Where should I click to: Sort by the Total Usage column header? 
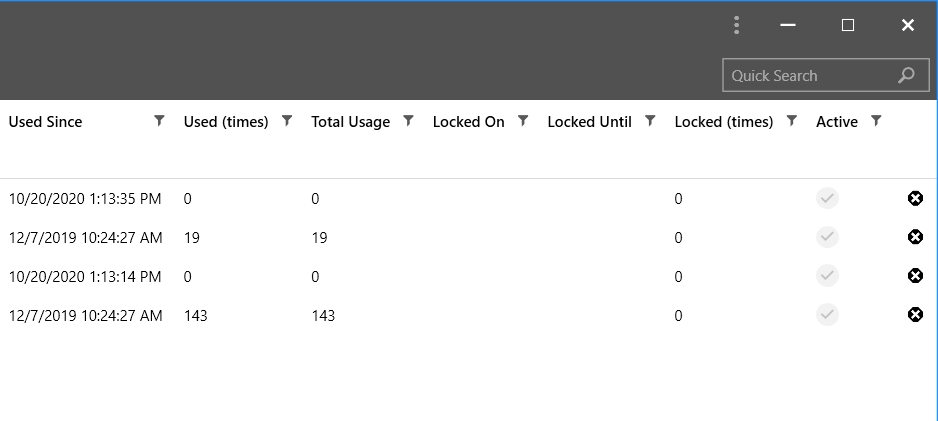pos(351,122)
